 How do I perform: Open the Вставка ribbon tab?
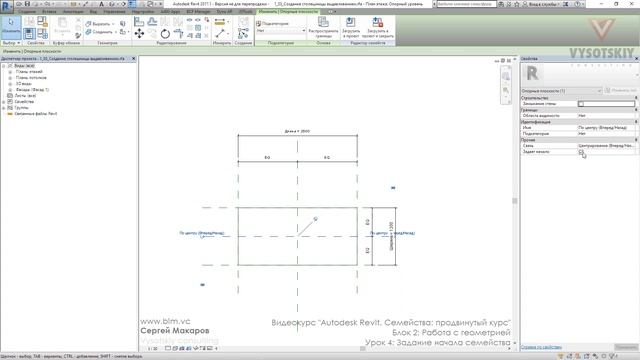[49, 11]
